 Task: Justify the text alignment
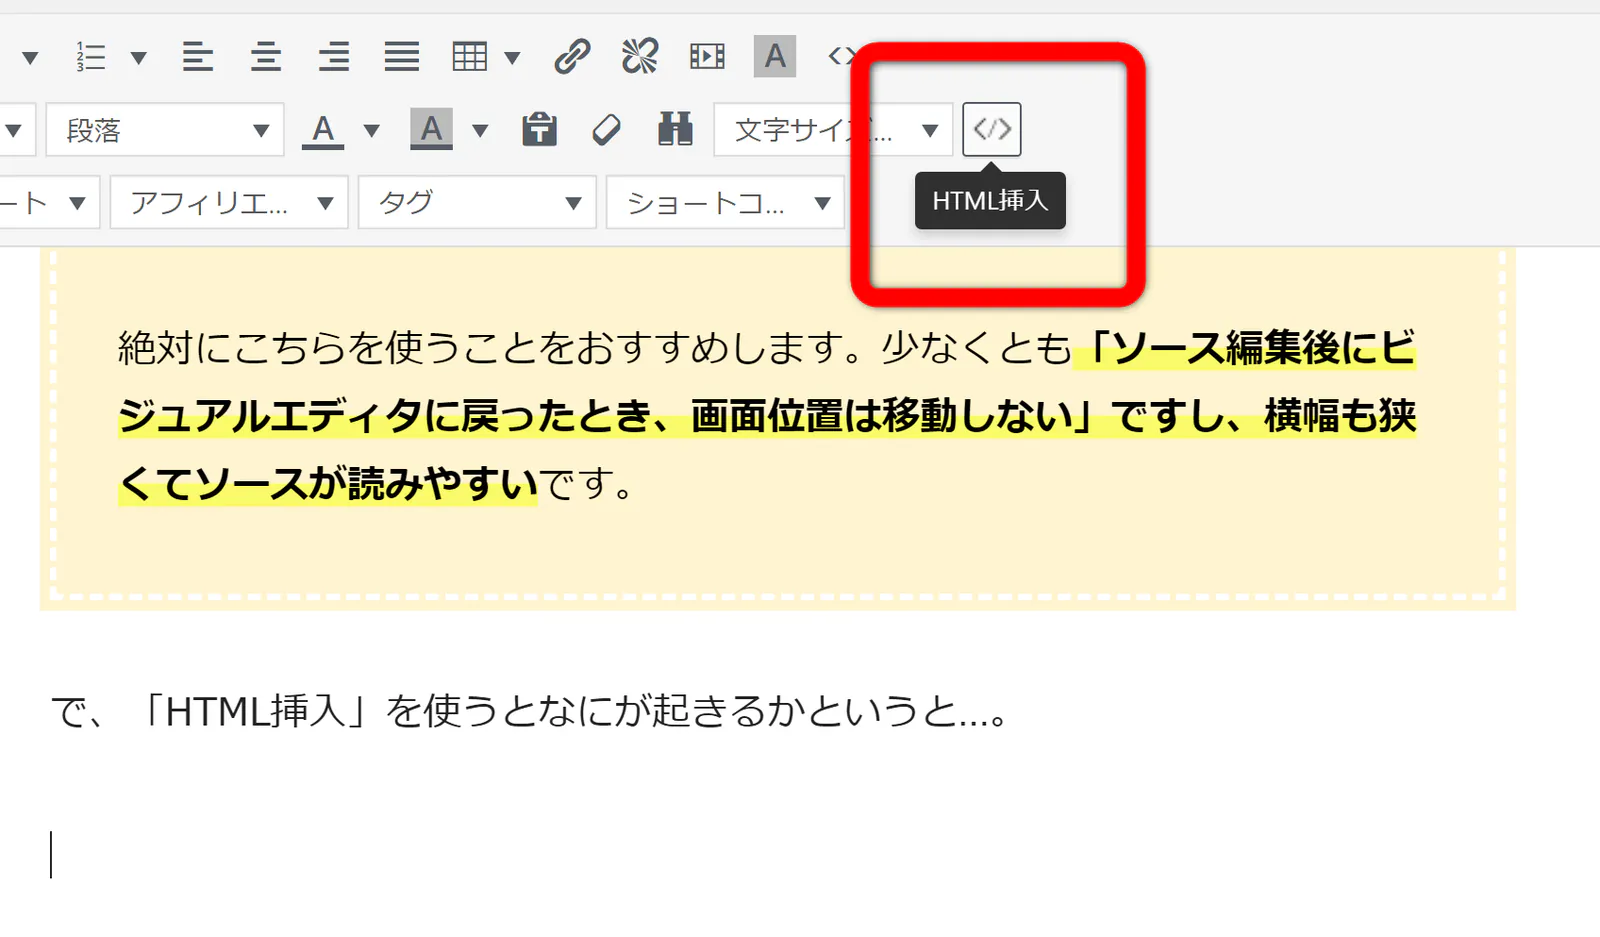click(x=402, y=57)
